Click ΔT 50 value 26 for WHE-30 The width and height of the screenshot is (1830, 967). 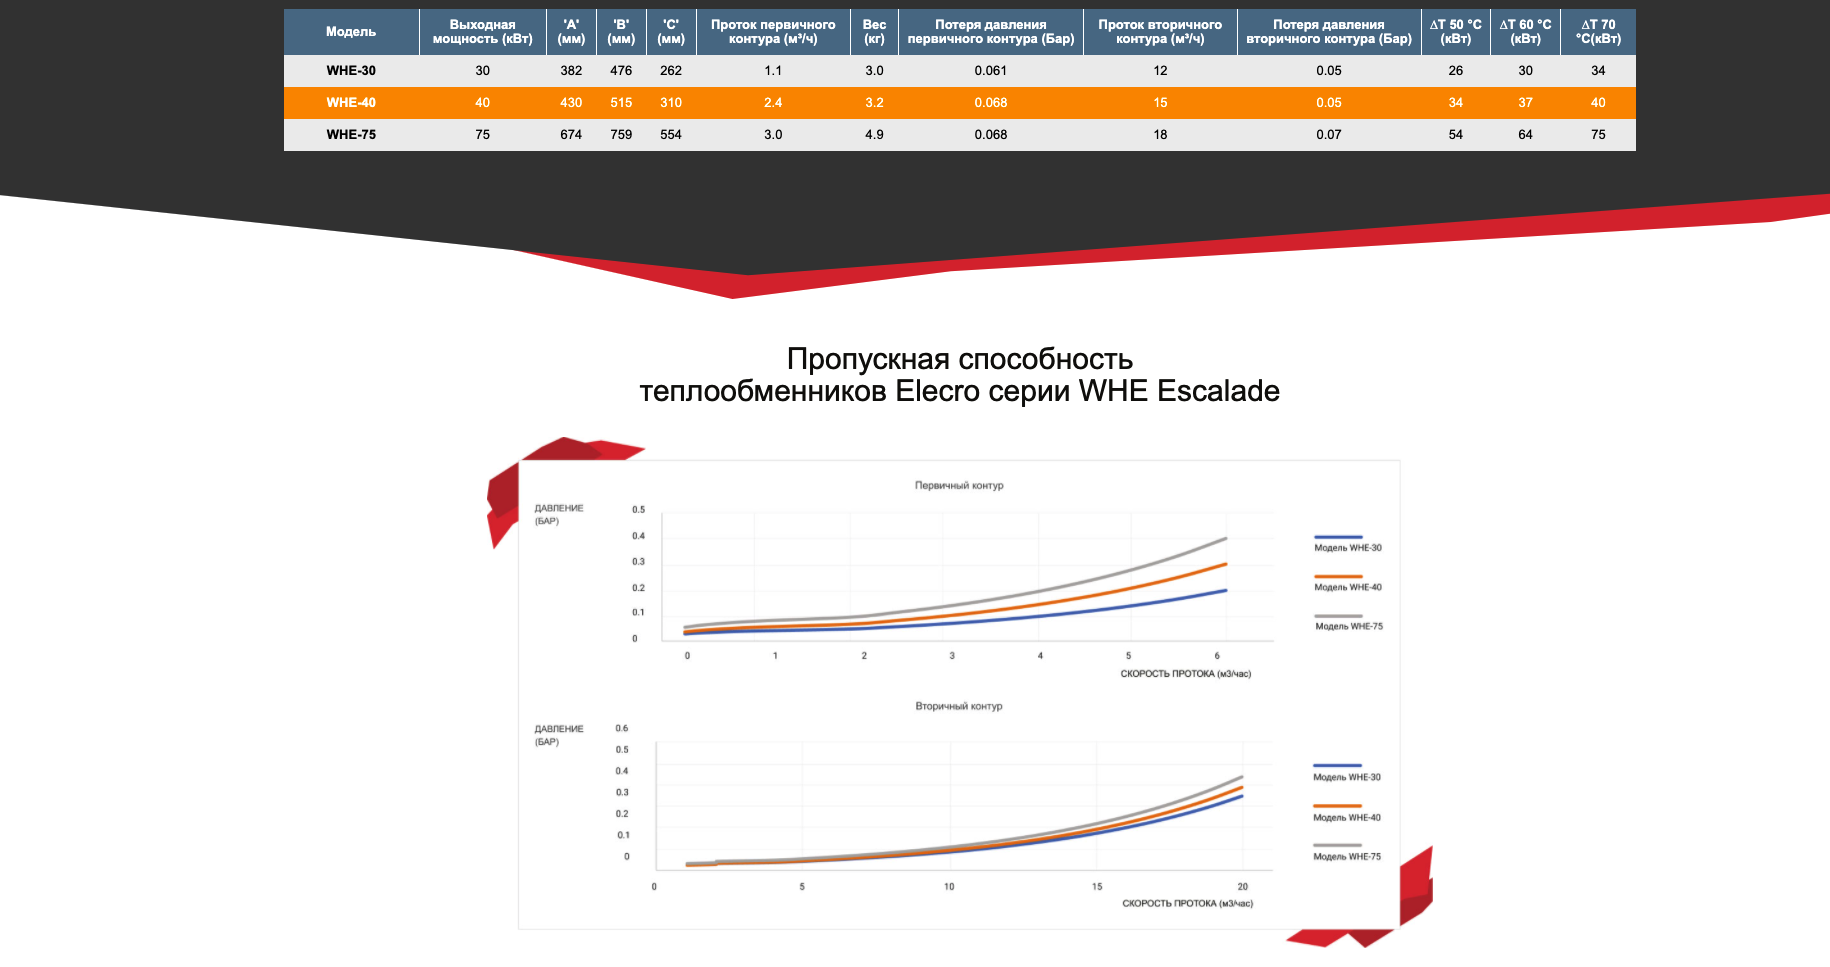click(1456, 71)
